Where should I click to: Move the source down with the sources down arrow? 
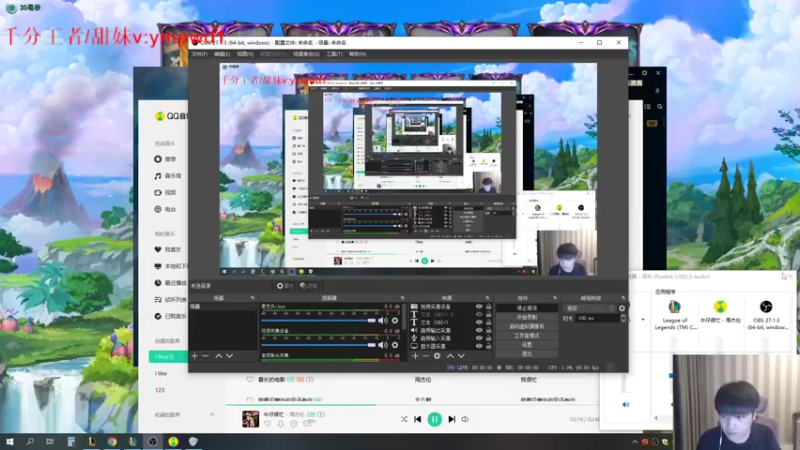click(461, 356)
